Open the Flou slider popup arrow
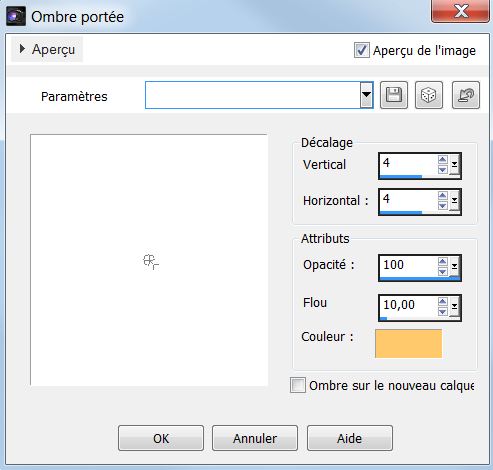Screen dimensions: 493x470 (x=454, y=306)
